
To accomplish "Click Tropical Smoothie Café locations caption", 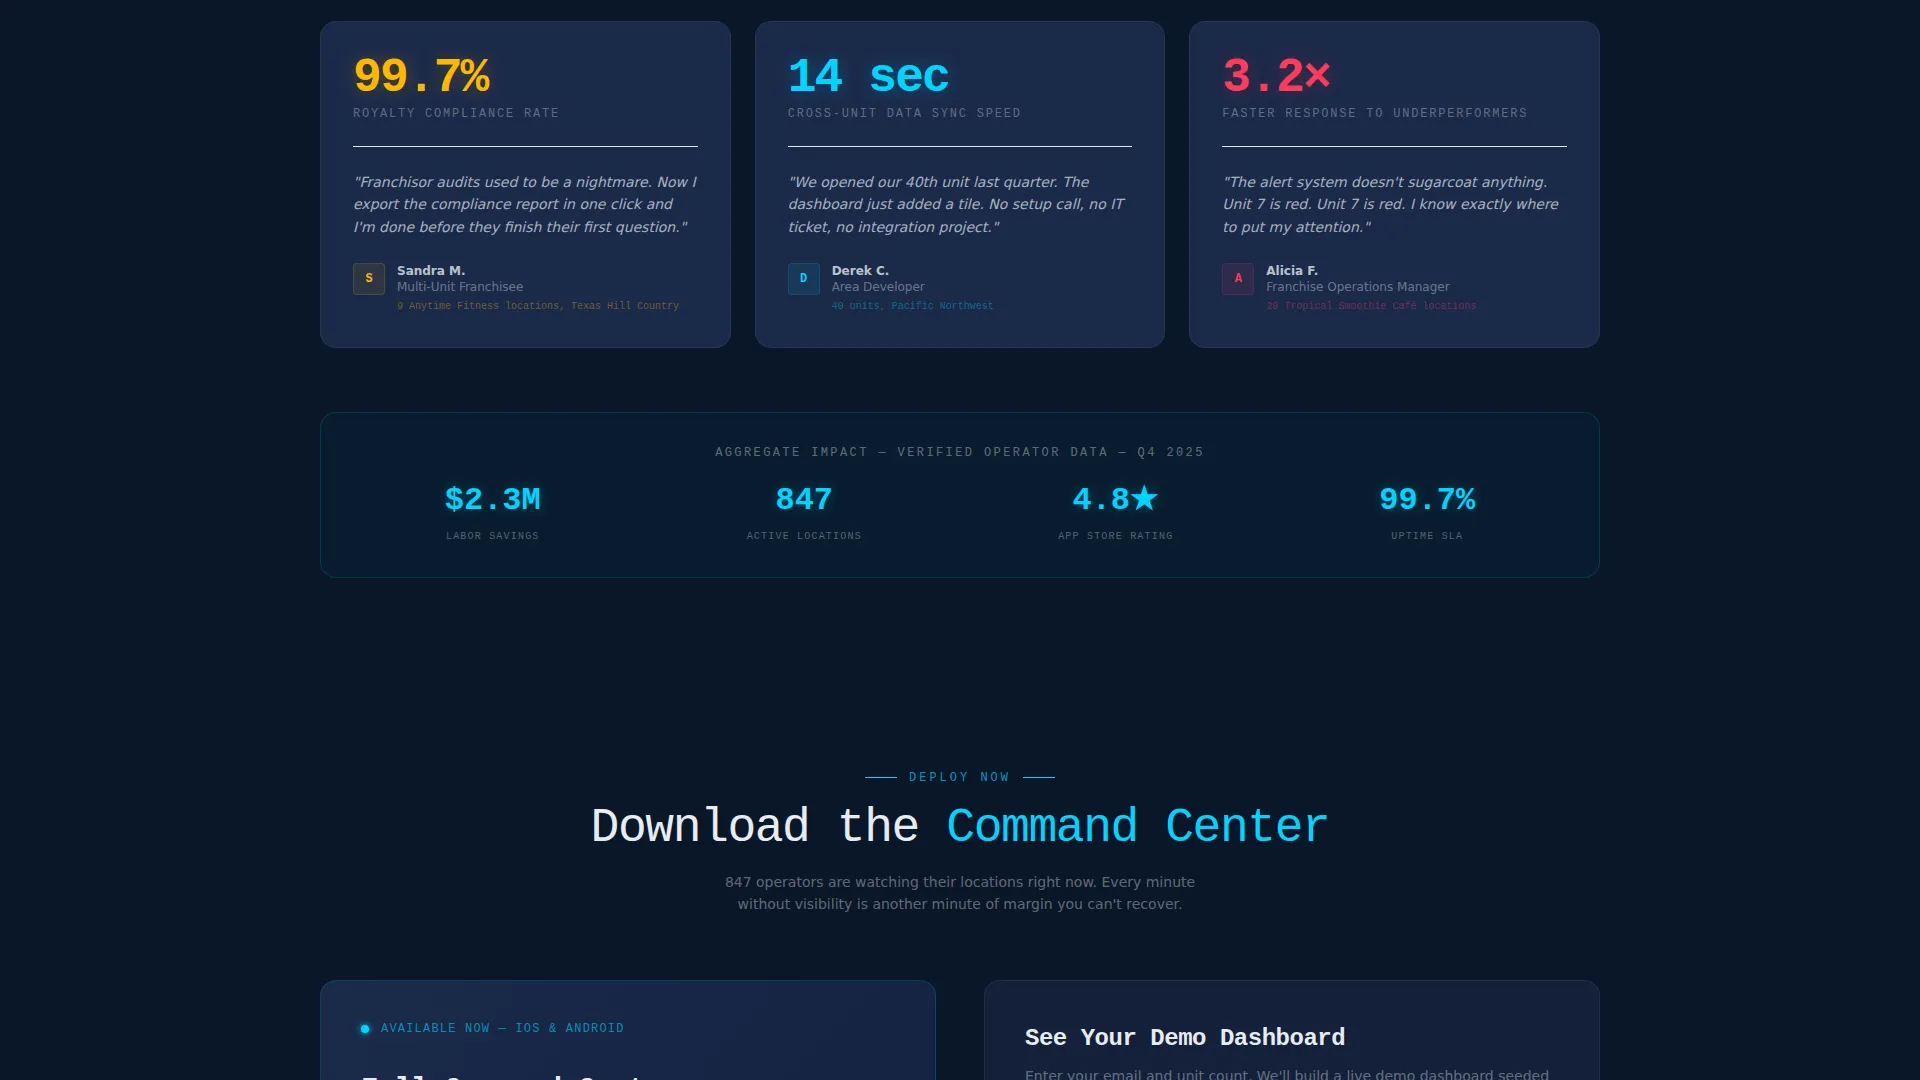I will coord(1371,306).
